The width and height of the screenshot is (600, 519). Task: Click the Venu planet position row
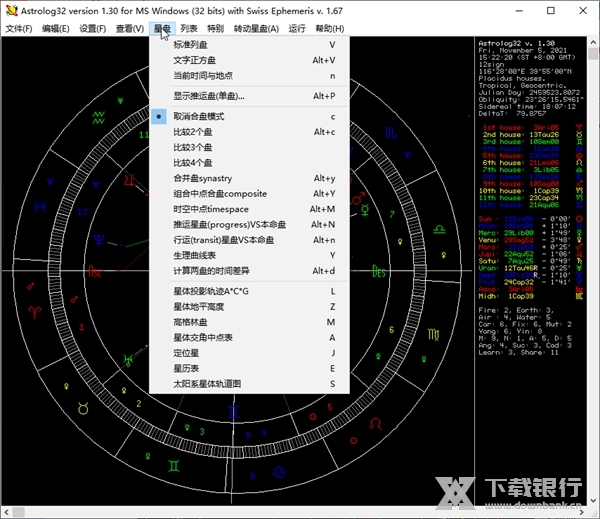(x=530, y=240)
